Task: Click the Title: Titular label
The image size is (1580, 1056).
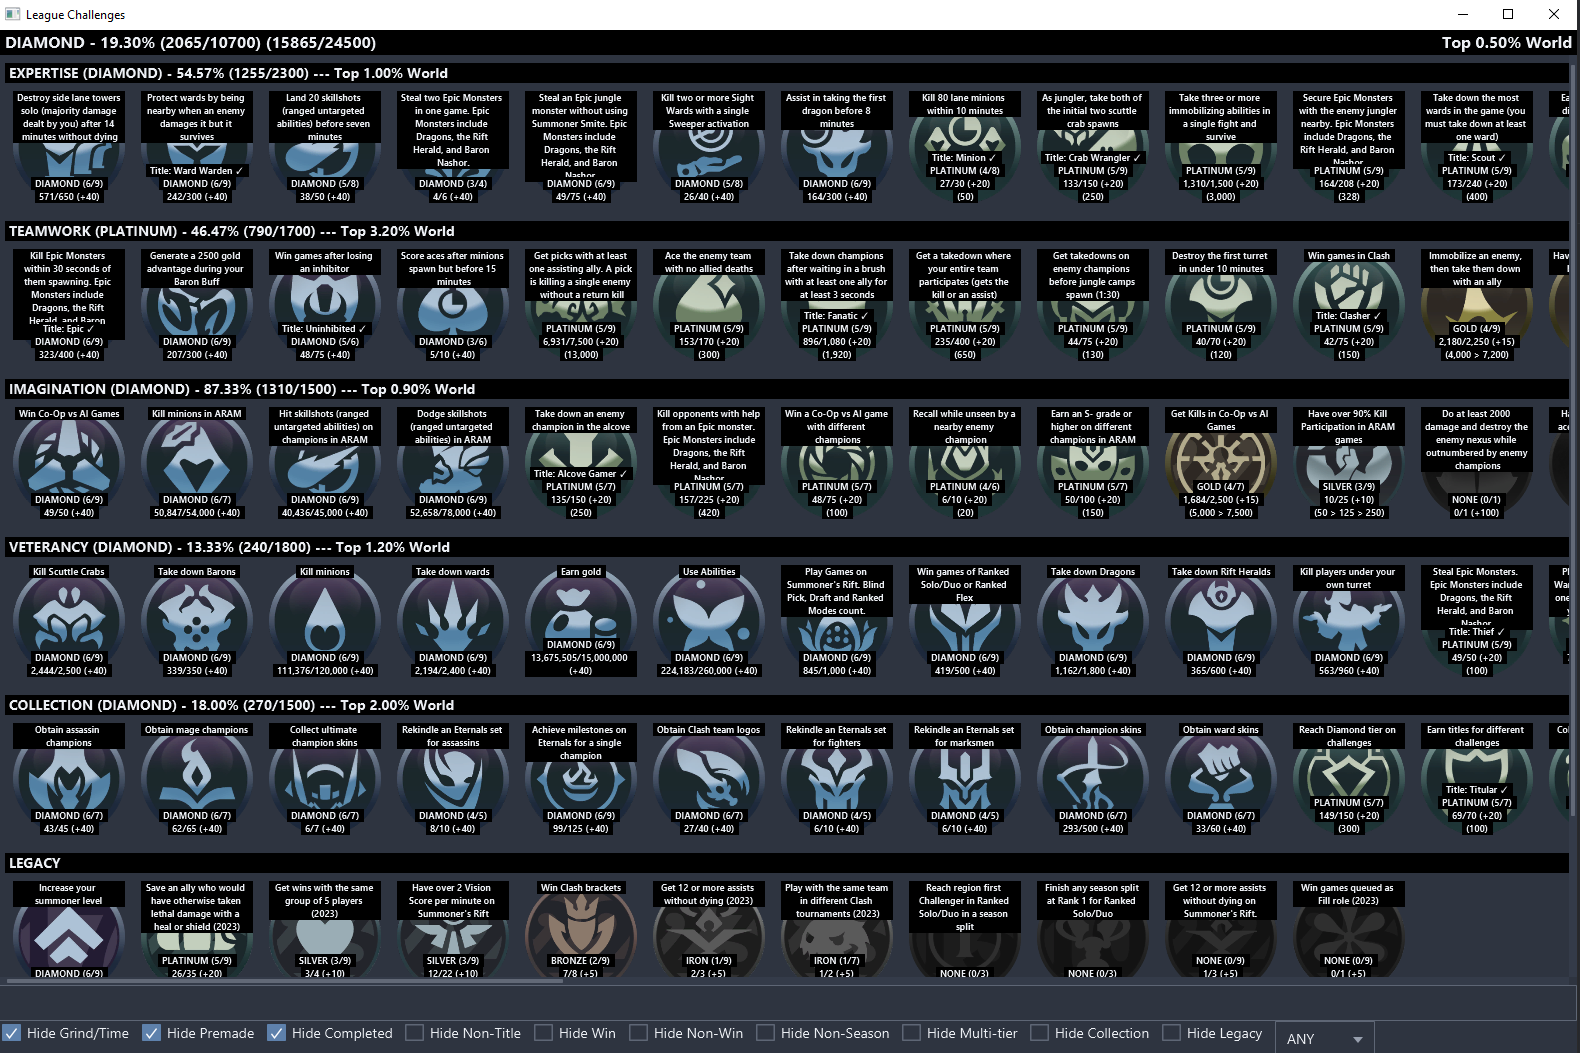Action: [1477, 790]
